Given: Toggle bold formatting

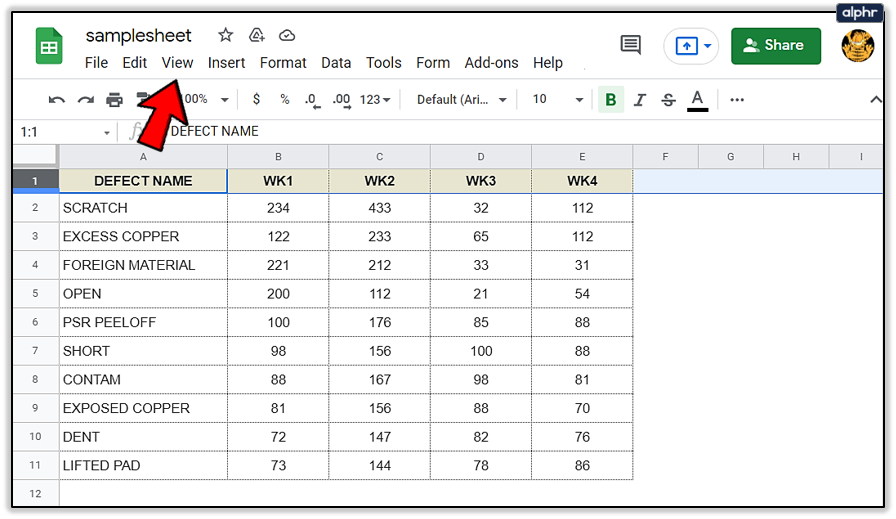Looking at the screenshot, I should (x=610, y=100).
